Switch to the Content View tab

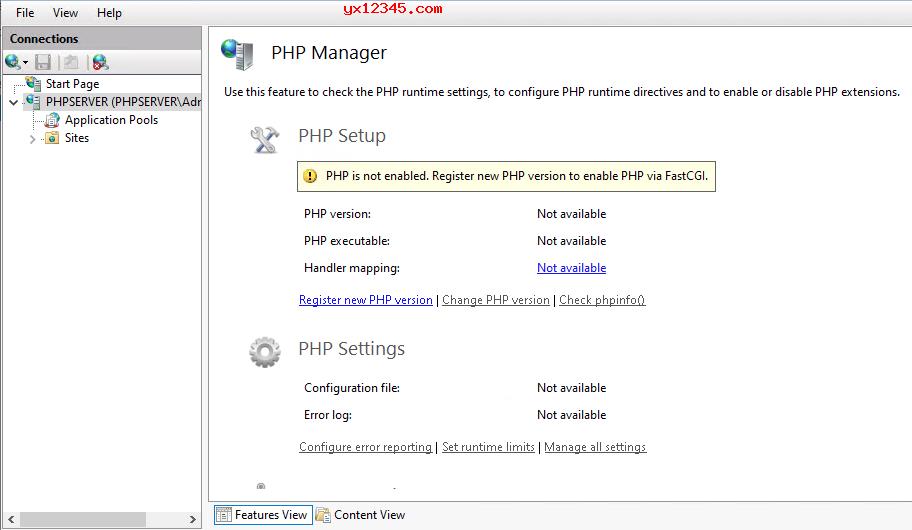point(361,515)
